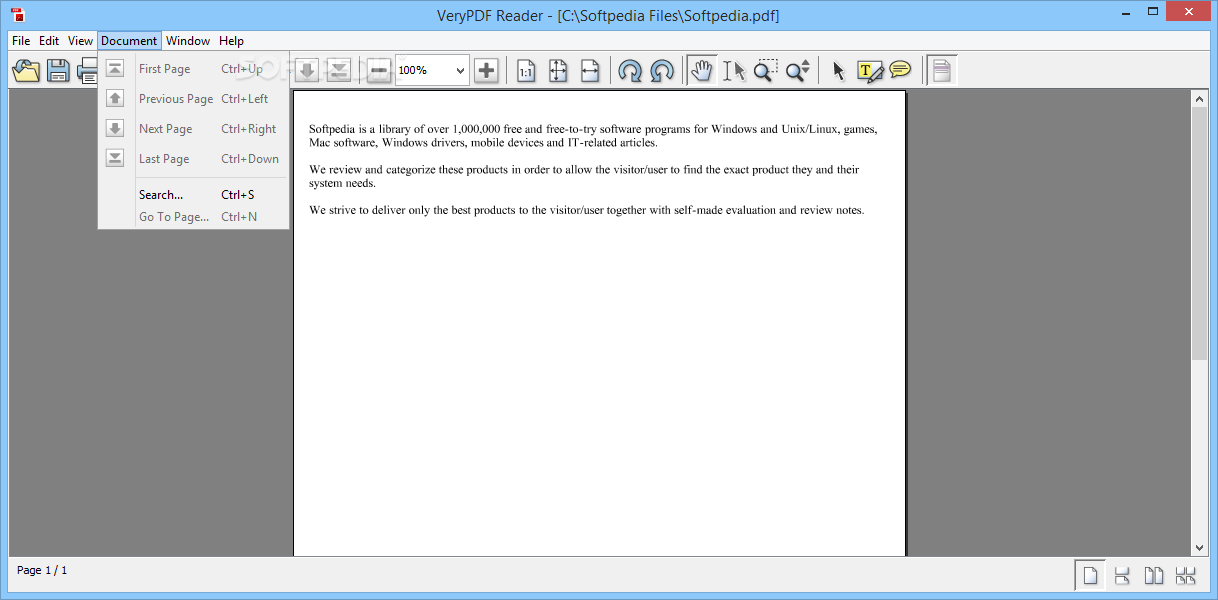Viewport: 1218px width, 600px height.
Task: Choose Last Page menu entry
Action: point(193,159)
